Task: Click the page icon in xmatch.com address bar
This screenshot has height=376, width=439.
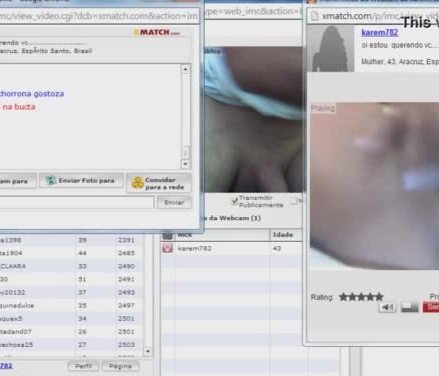Action: [314, 16]
